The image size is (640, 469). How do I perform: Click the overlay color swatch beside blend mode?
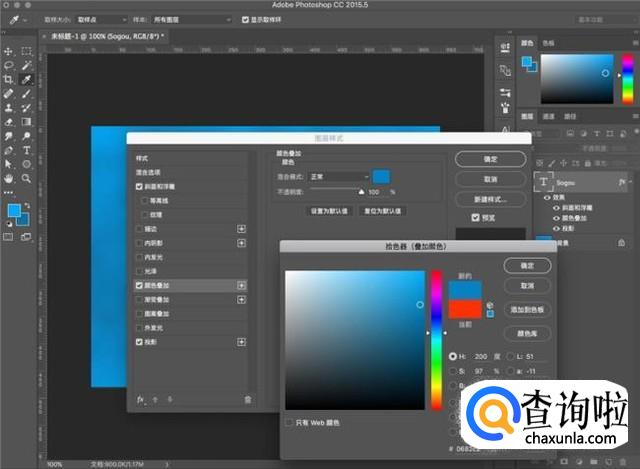coord(381,177)
